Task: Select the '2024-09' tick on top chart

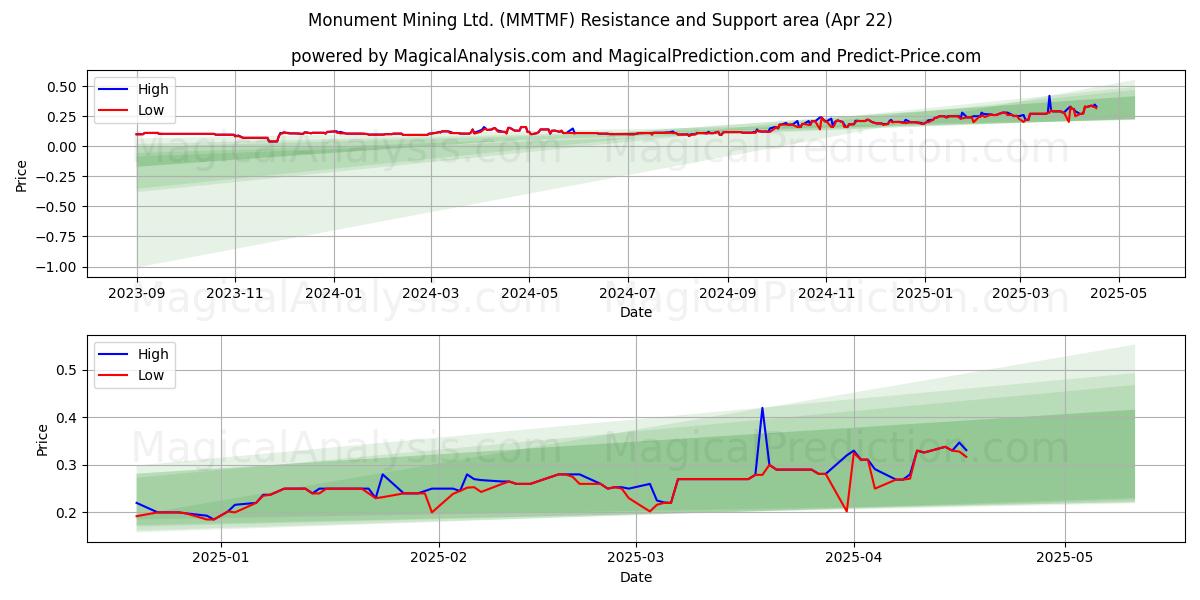Action: point(727,293)
